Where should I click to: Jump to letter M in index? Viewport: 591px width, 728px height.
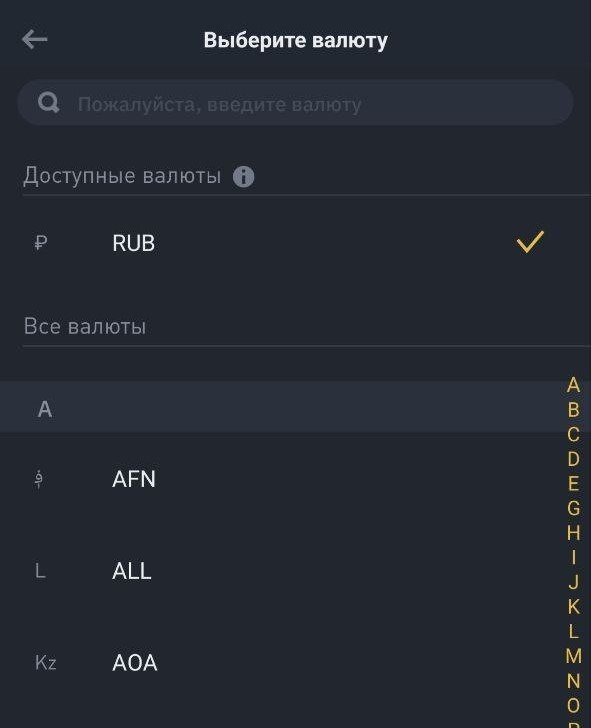click(573, 656)
